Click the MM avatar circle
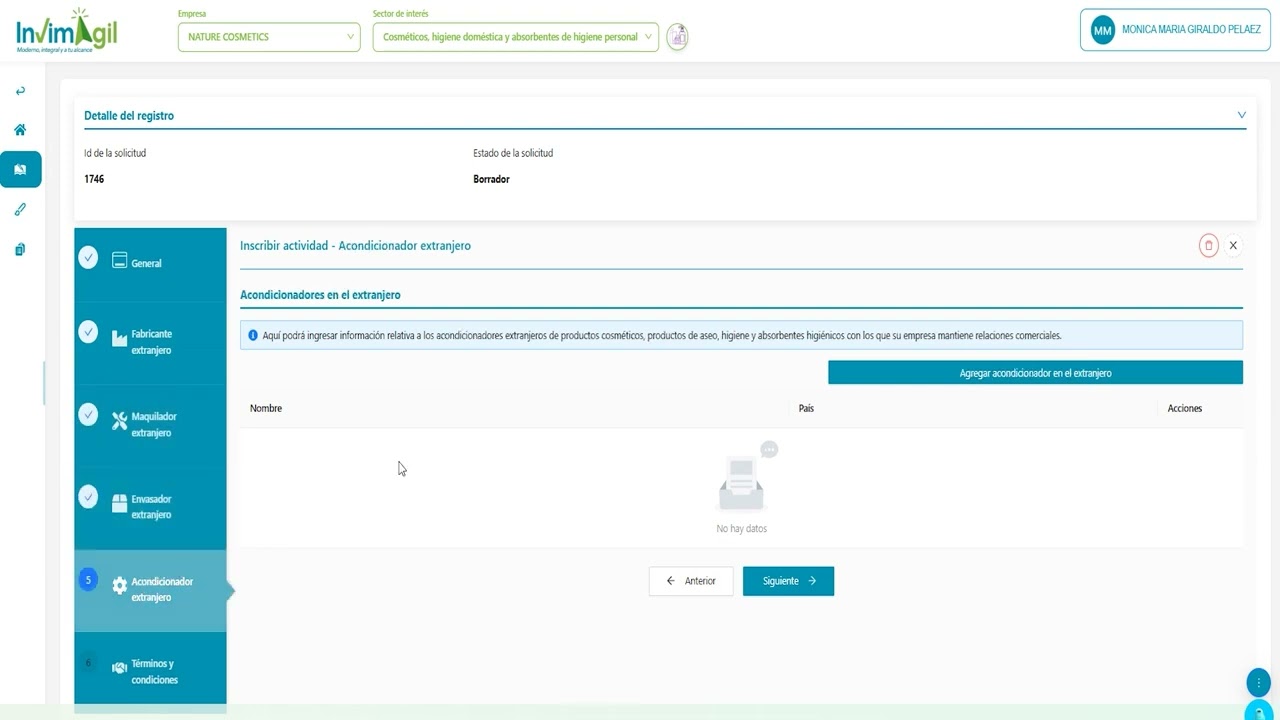This screenshot has width=1280, height=720. (x=1103, y=31)
